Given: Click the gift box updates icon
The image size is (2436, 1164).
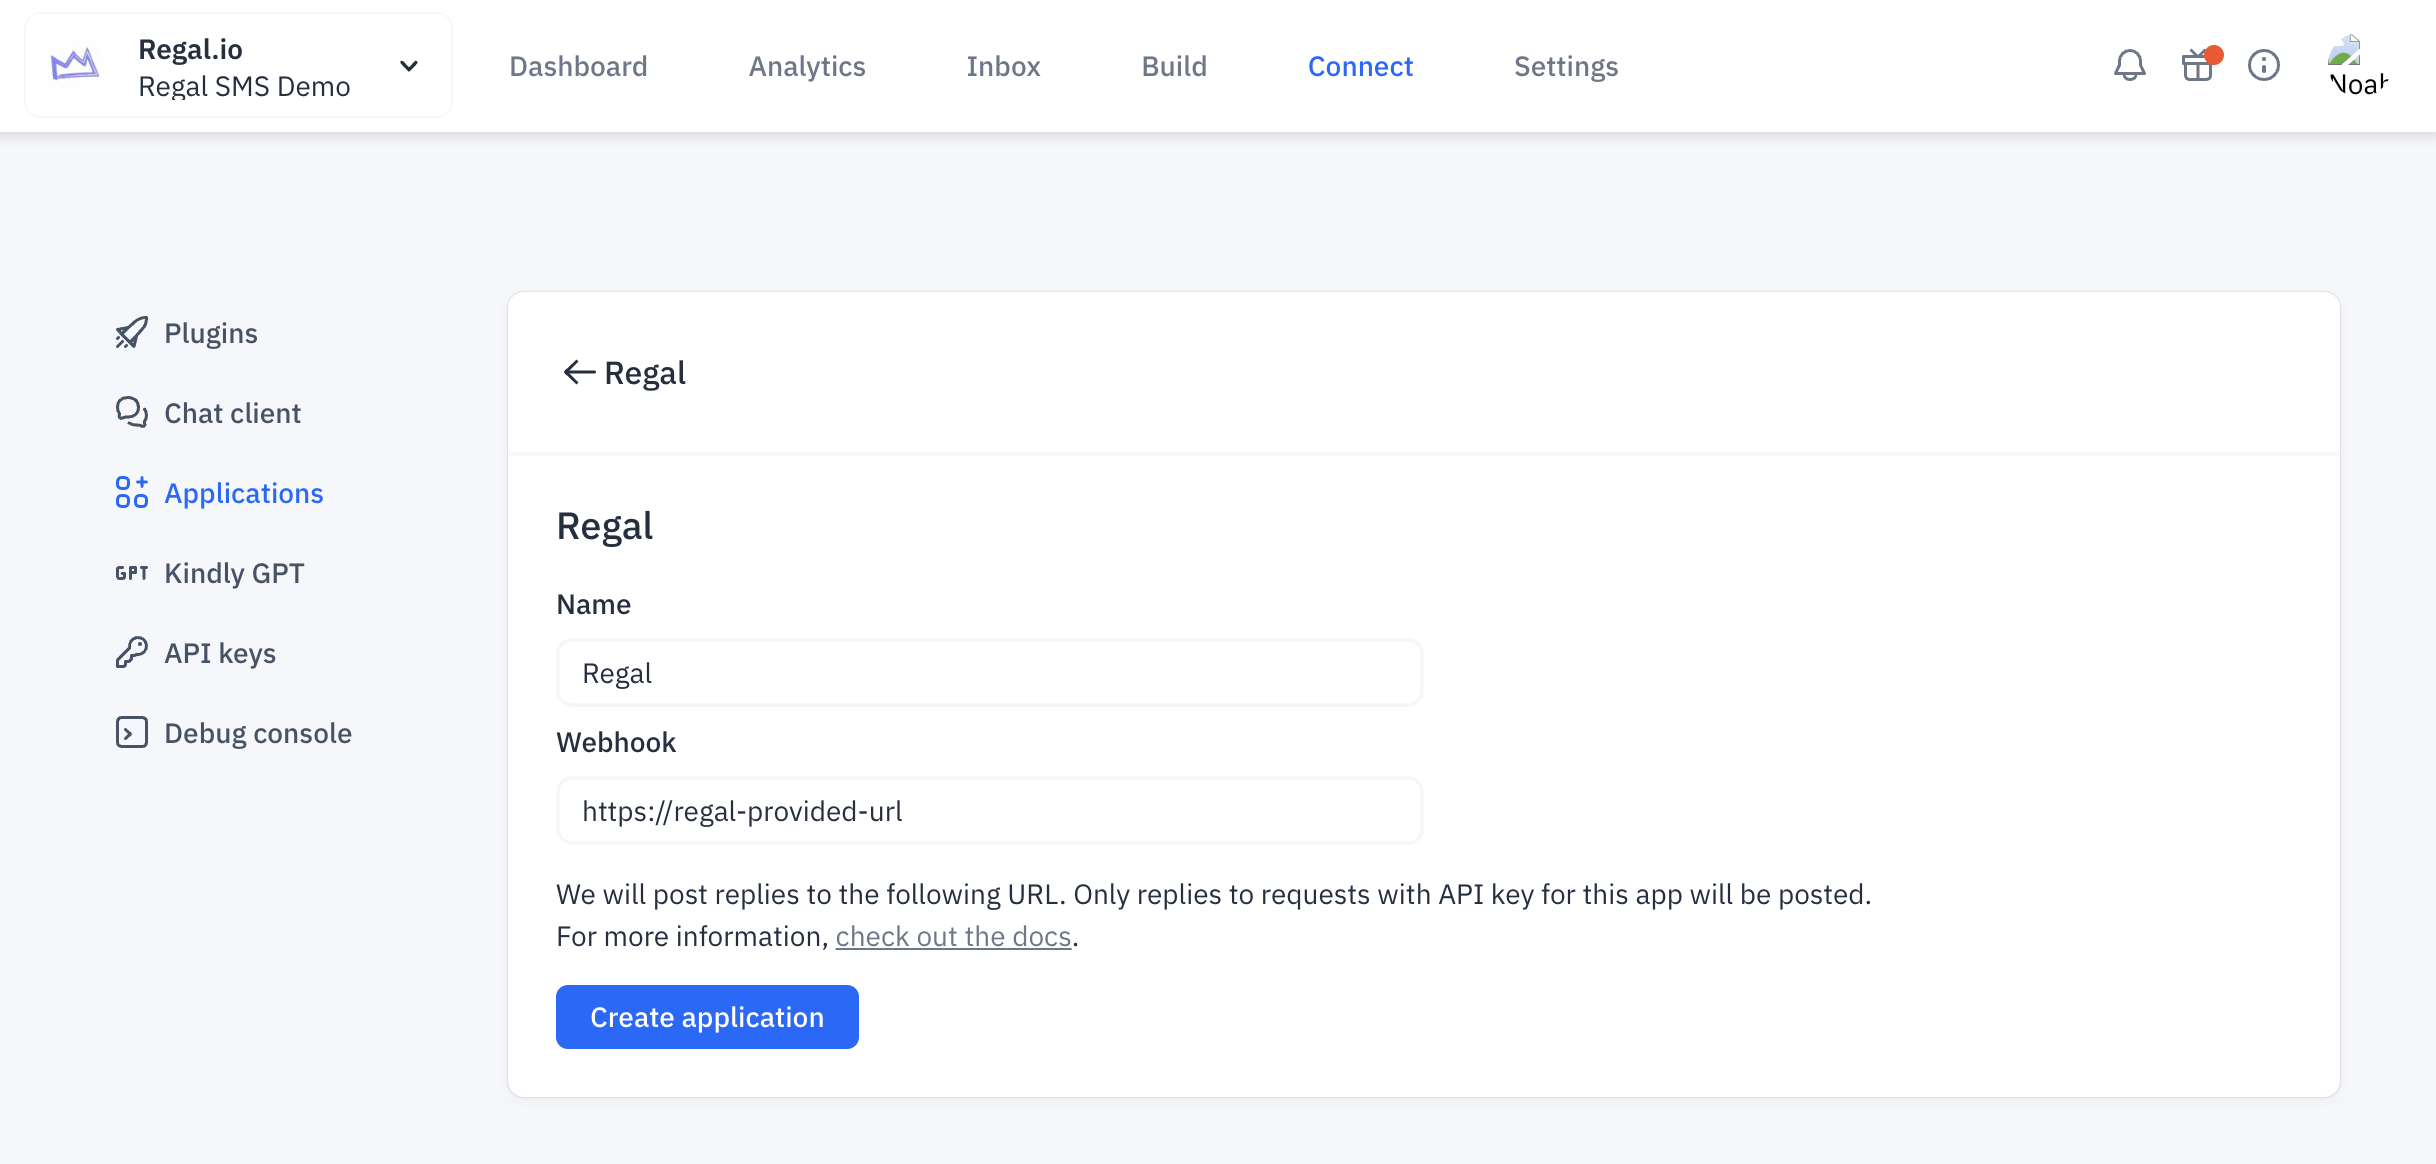Looking at the screenshot, I should [2198, 65].
